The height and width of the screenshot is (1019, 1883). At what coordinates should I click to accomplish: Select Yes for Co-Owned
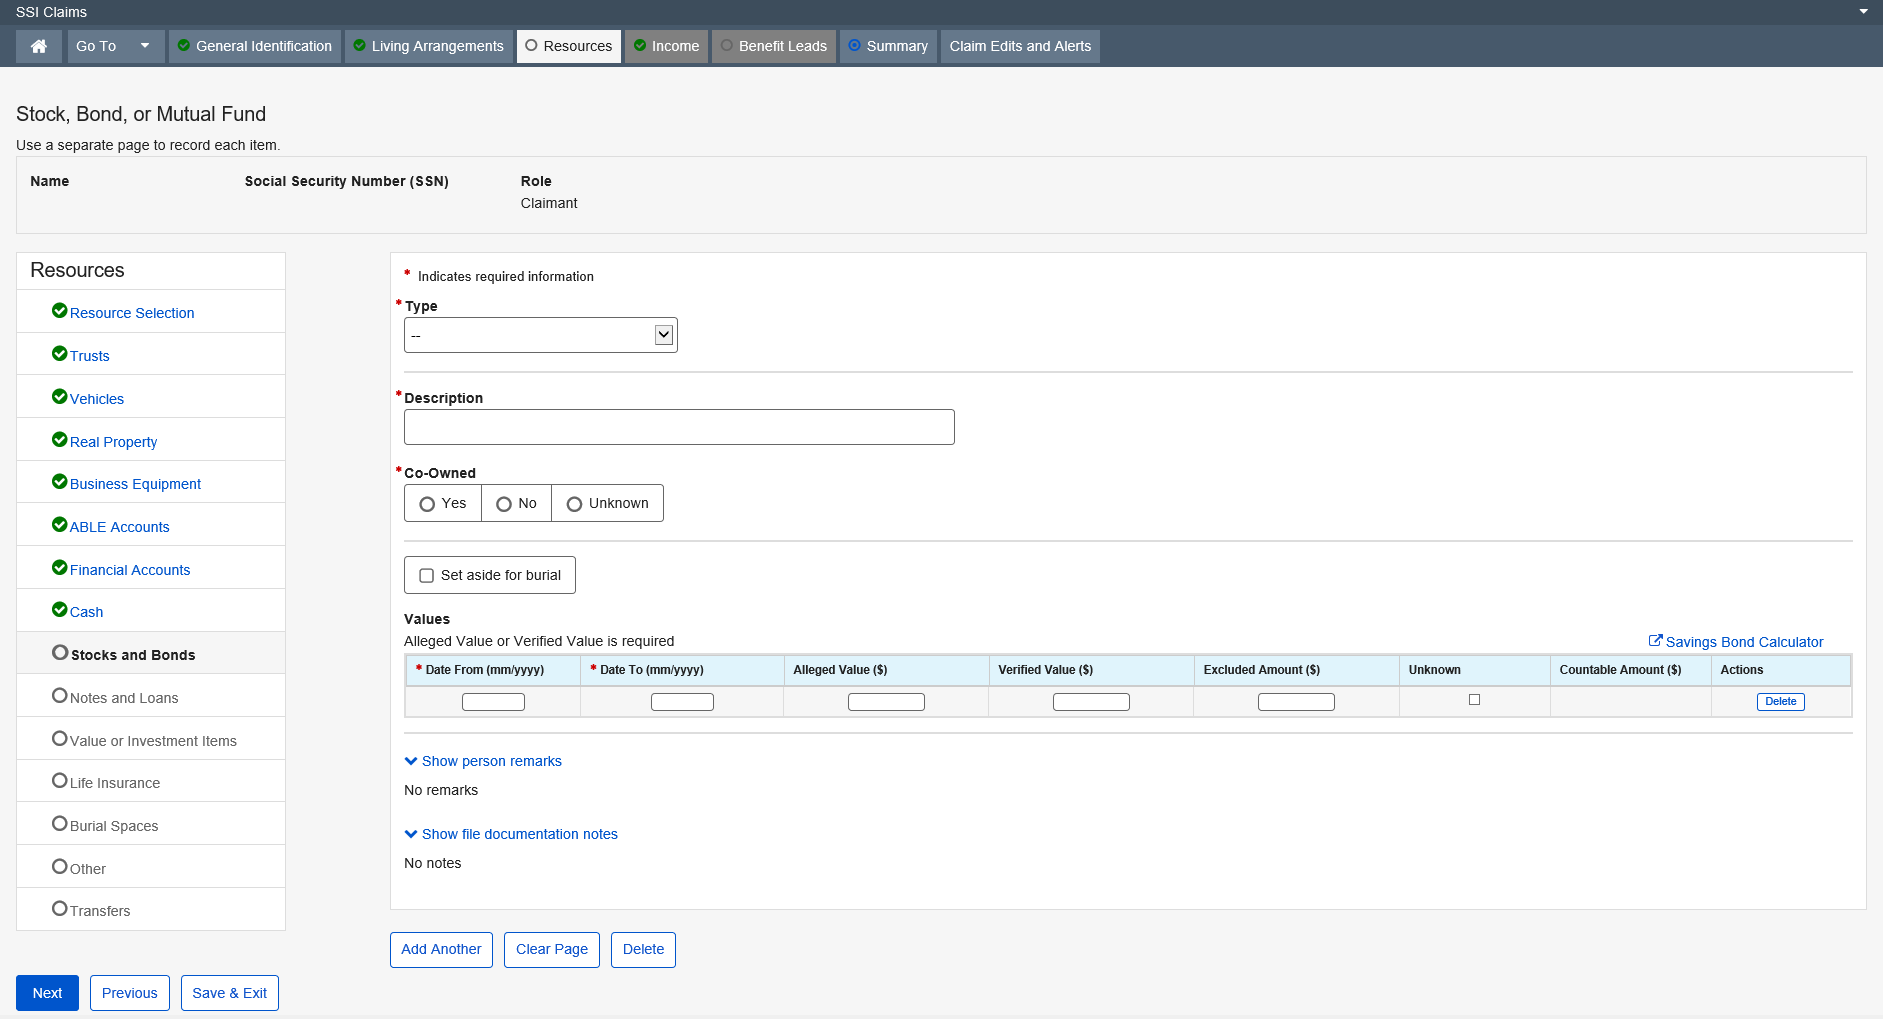[x=427, y=504]
